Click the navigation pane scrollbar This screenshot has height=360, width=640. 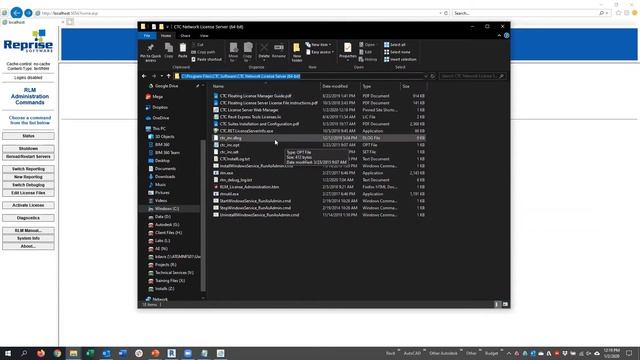click(203, 216)
